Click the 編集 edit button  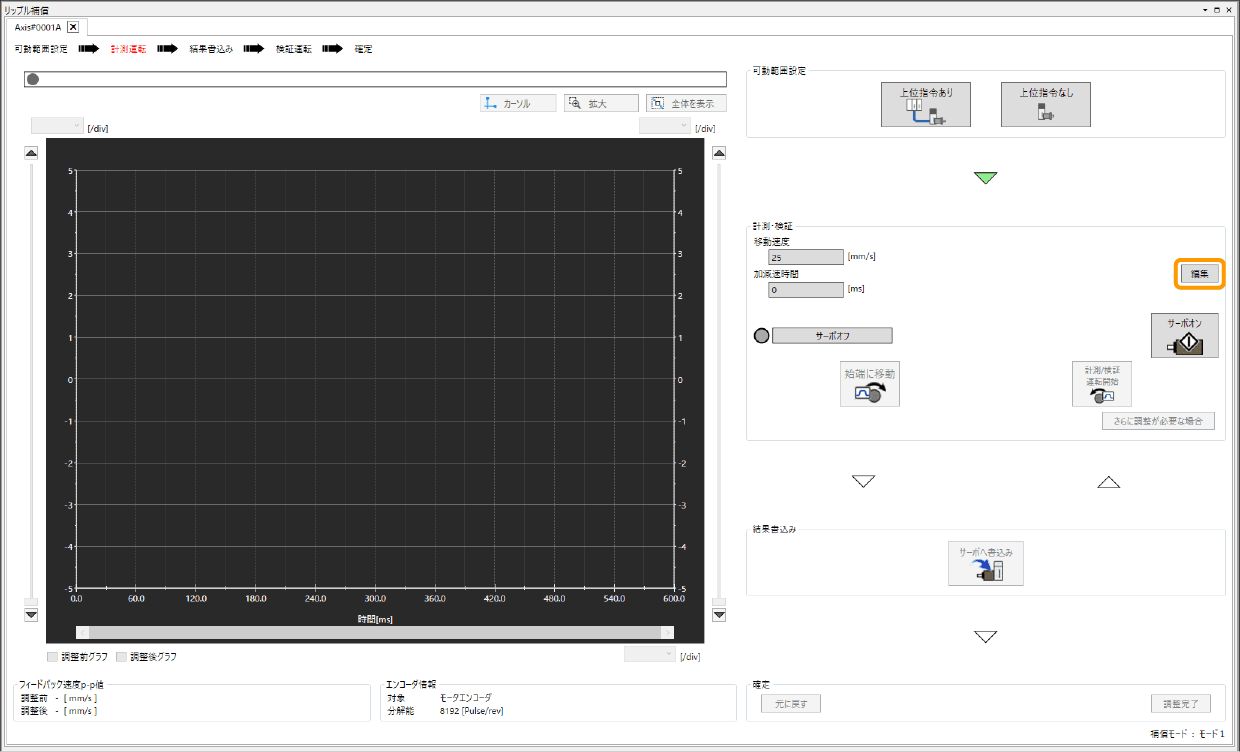1200,274
